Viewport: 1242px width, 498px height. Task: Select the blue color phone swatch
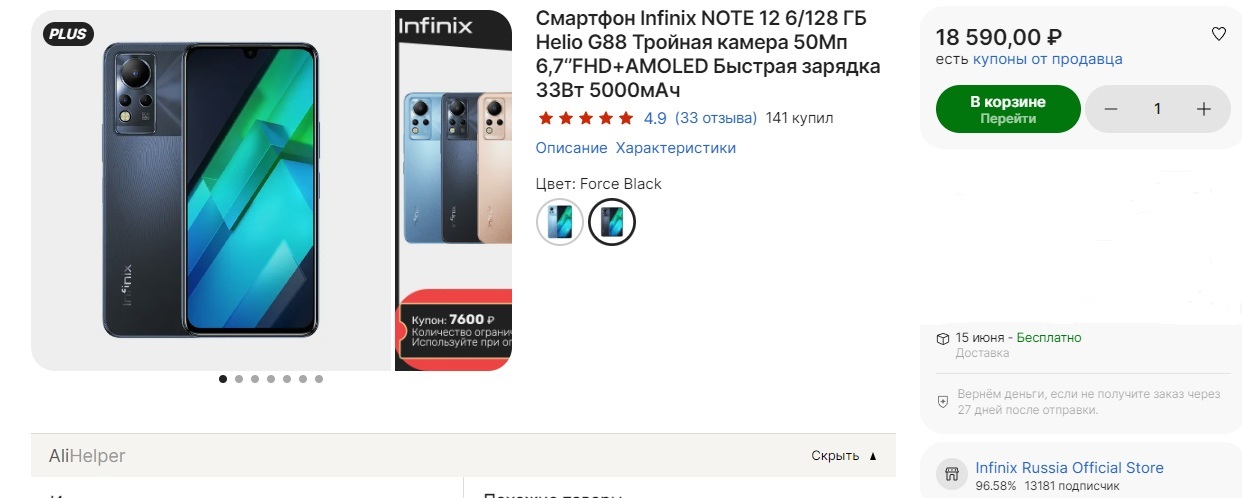pyautogui.click(x=560, y=222)
